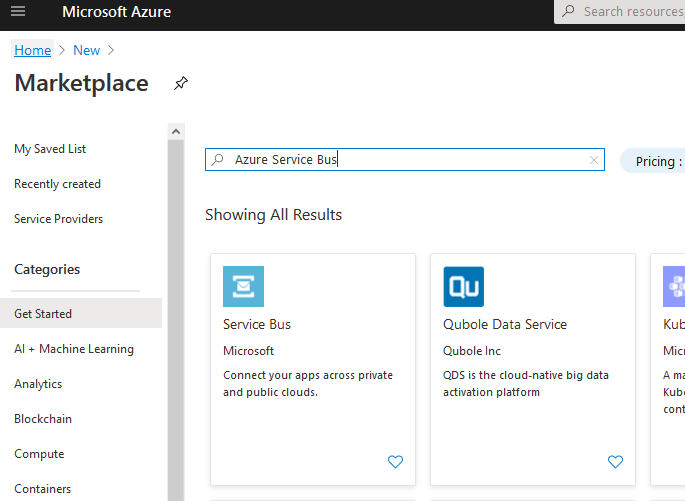The height and width of the screenshot is (501, 685).
Task: Select the Blockchain category
Action: [43, 419]
